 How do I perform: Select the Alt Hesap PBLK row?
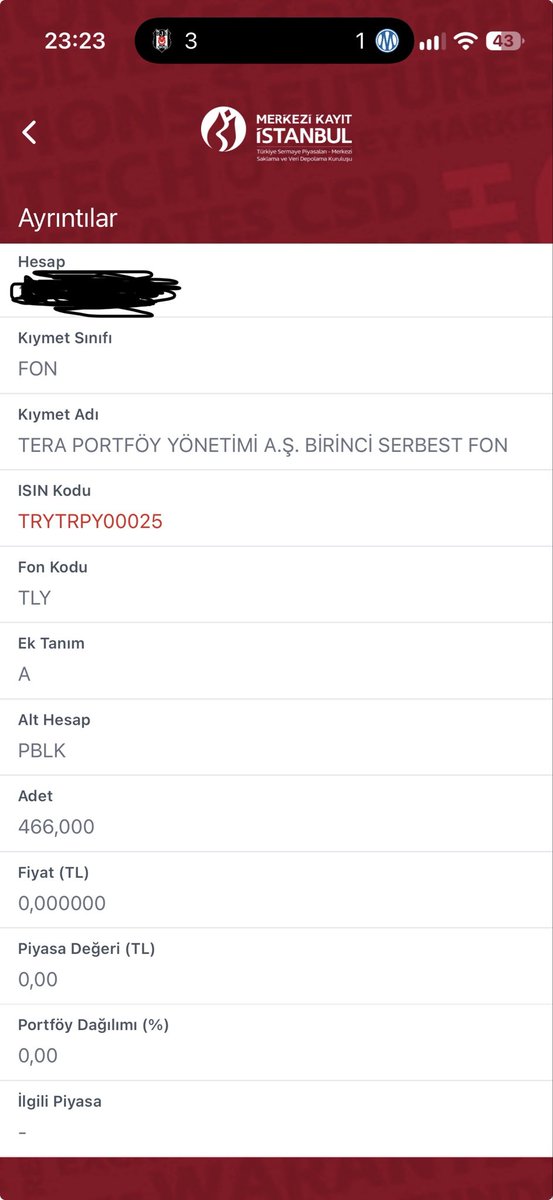pyautogui.click(x=276, y=737)
